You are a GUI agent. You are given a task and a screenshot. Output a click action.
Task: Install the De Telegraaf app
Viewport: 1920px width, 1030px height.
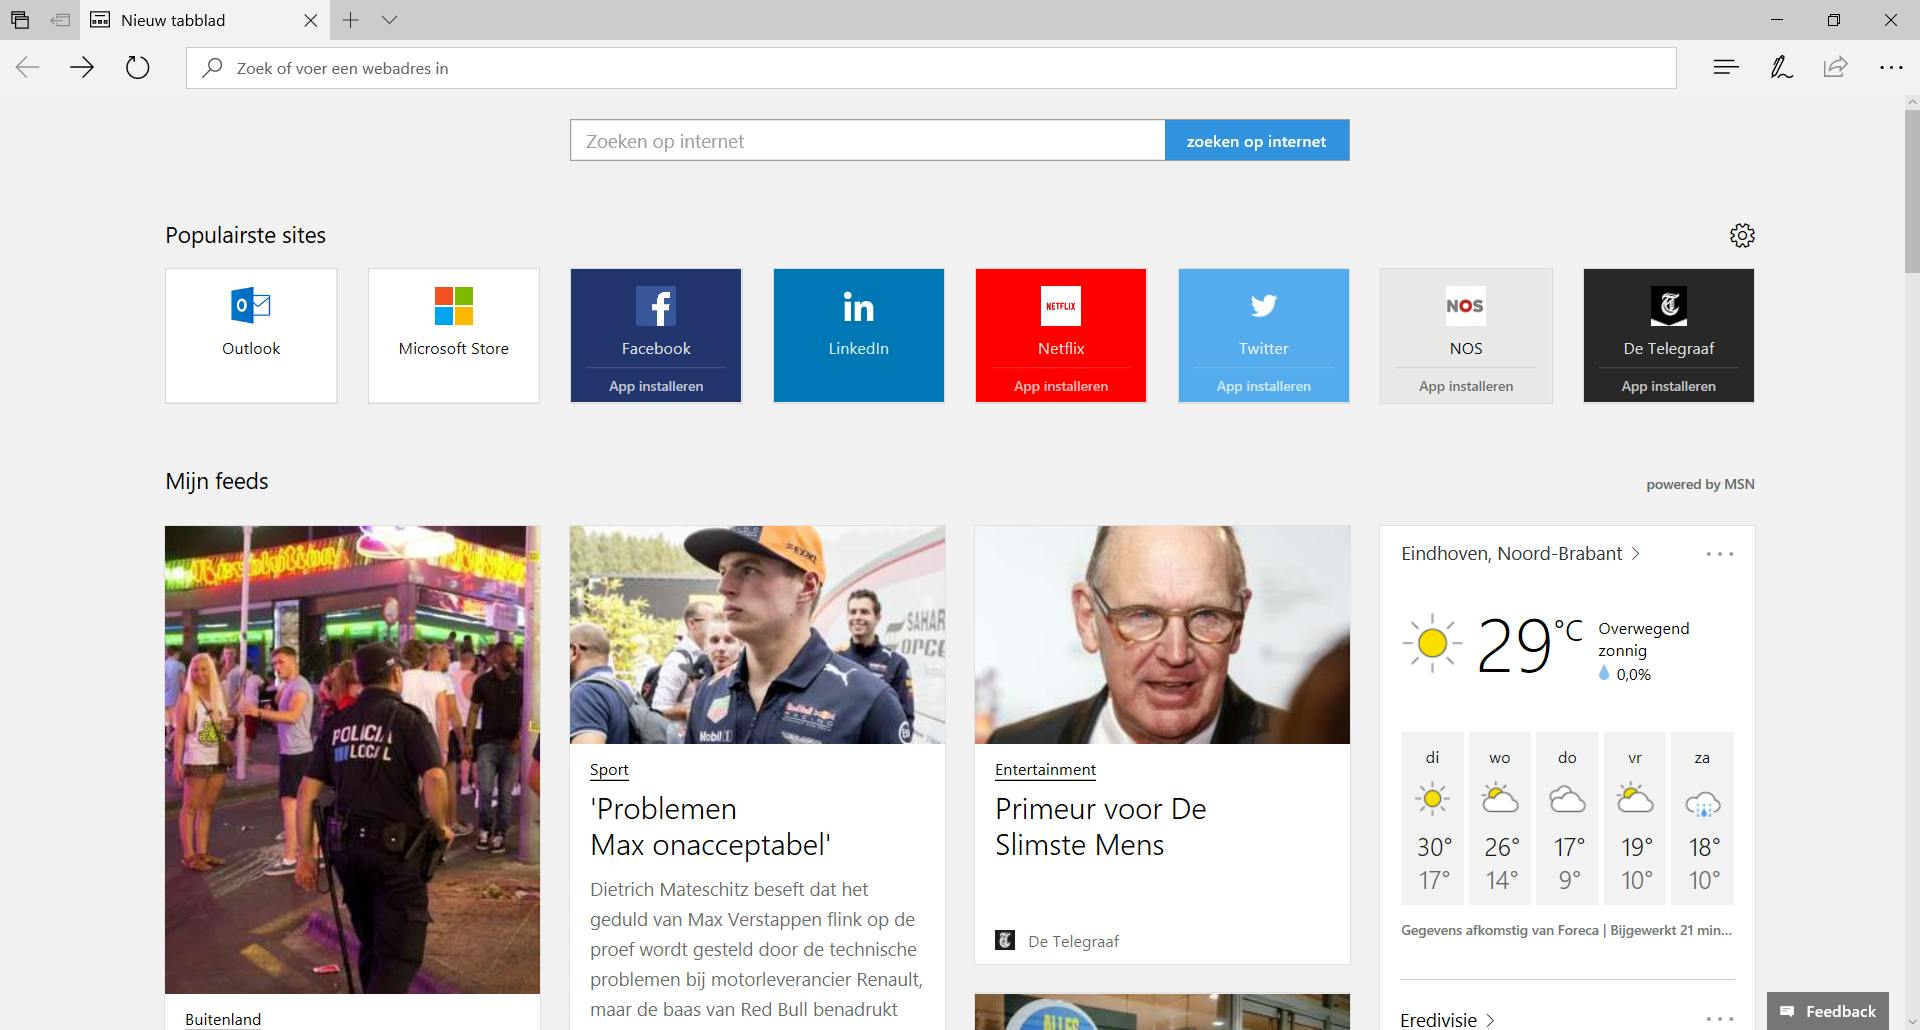pos(1669,386)
